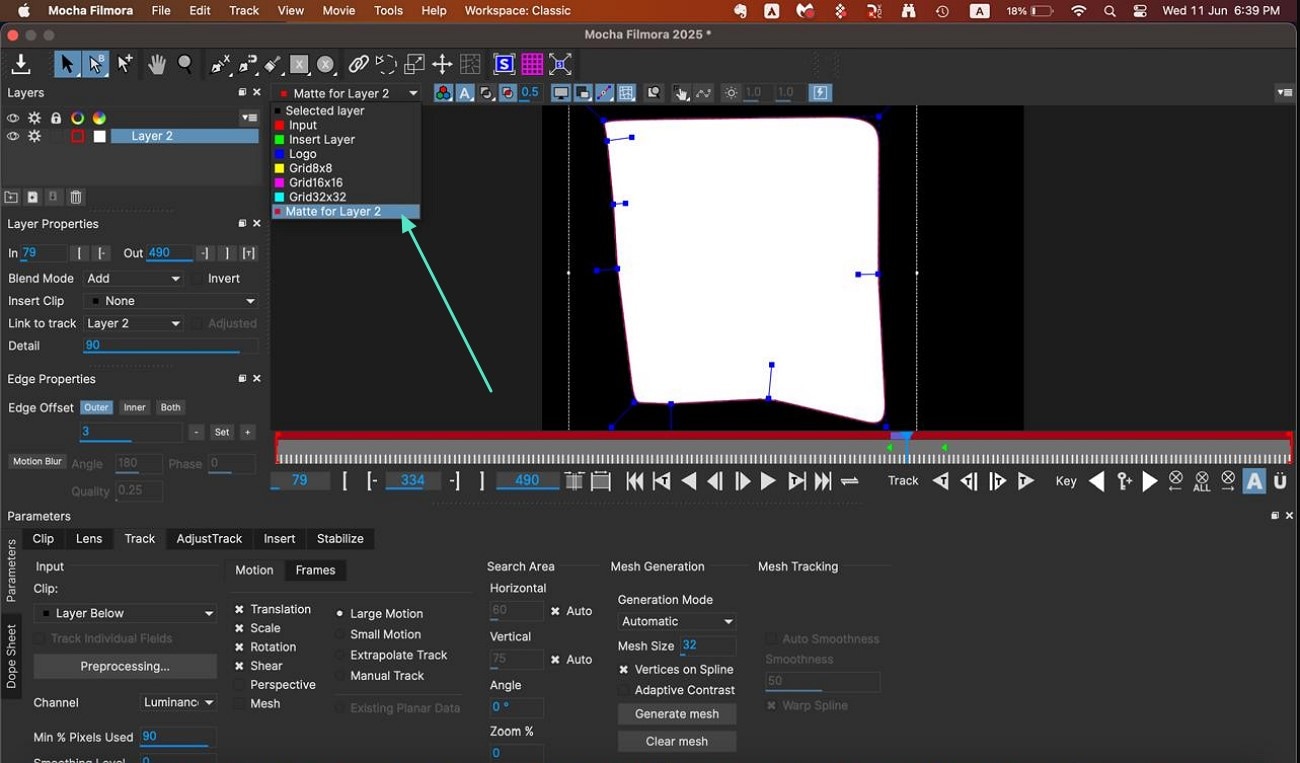Click the lightning bolt GPU icon
1300x763 pixels.
(x=820, y=93)
